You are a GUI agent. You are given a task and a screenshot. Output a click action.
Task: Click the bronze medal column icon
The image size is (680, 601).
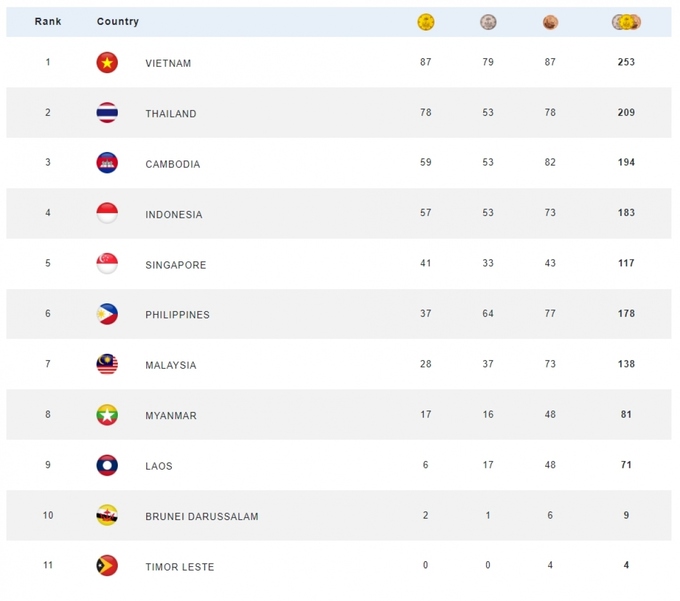pyautogui.click(x=550, y=23)
